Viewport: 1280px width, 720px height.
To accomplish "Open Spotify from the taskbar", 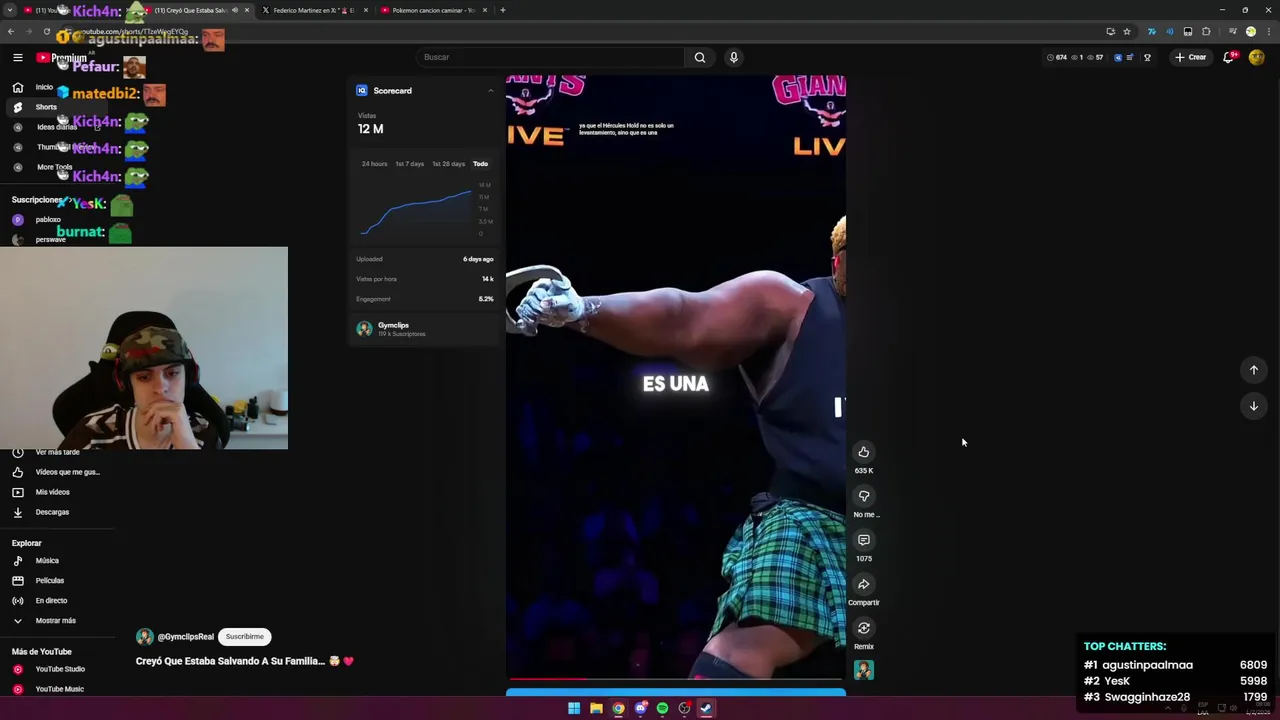I will 662,709.
